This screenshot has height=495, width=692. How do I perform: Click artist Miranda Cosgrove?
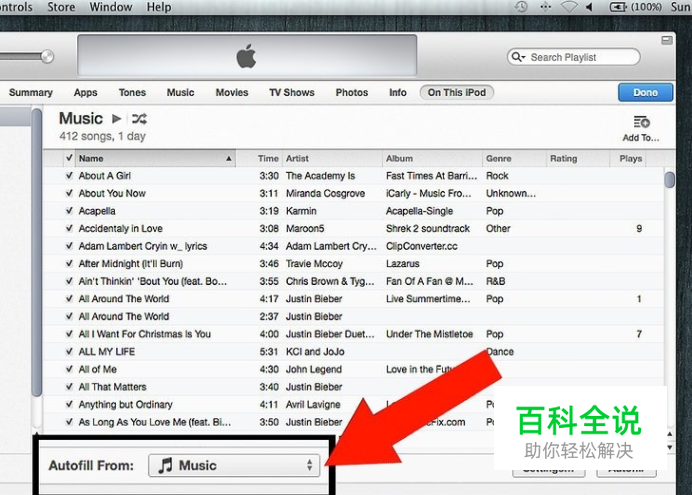click(325, 193)
